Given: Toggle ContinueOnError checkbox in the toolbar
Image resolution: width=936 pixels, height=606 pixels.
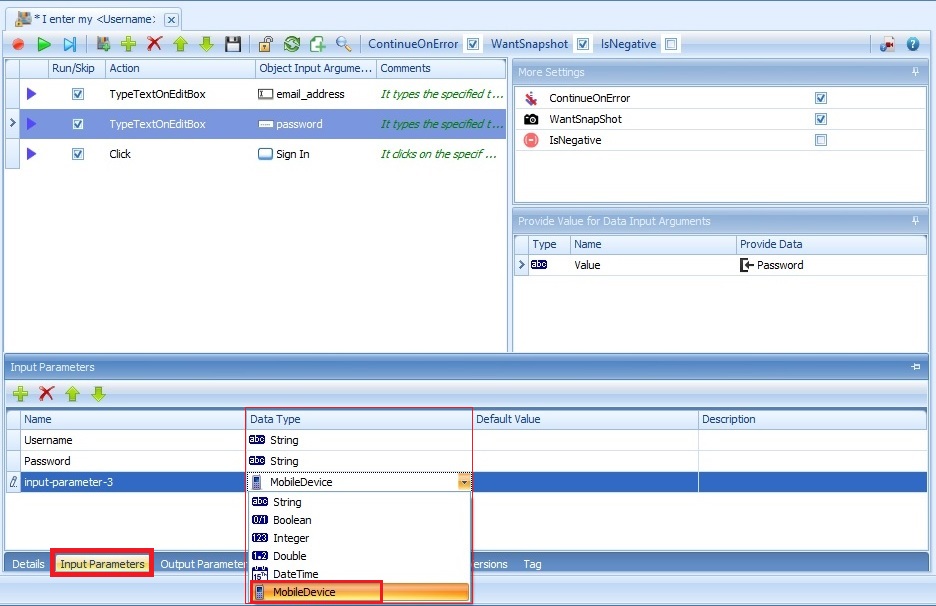Looking at the screenshot, I should pos(473,44).
